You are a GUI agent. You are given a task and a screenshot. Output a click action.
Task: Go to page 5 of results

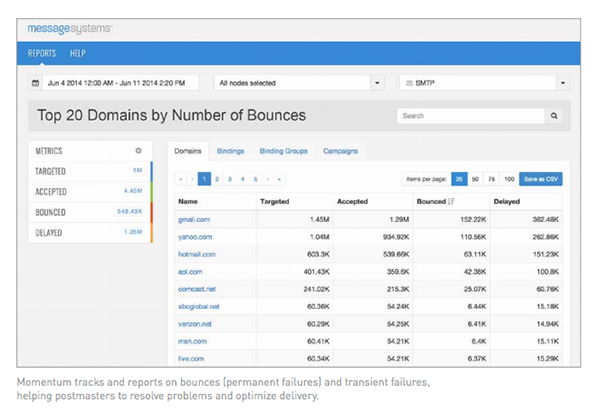(x=255, y=179)
